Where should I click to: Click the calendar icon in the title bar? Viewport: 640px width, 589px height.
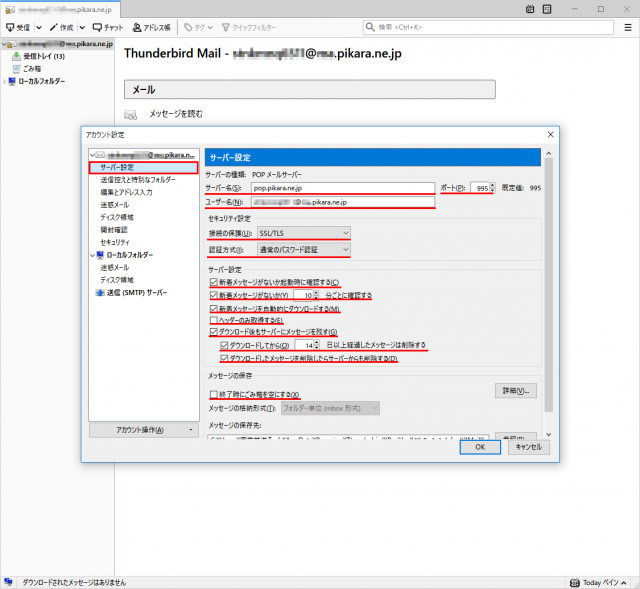pos(530,8)
